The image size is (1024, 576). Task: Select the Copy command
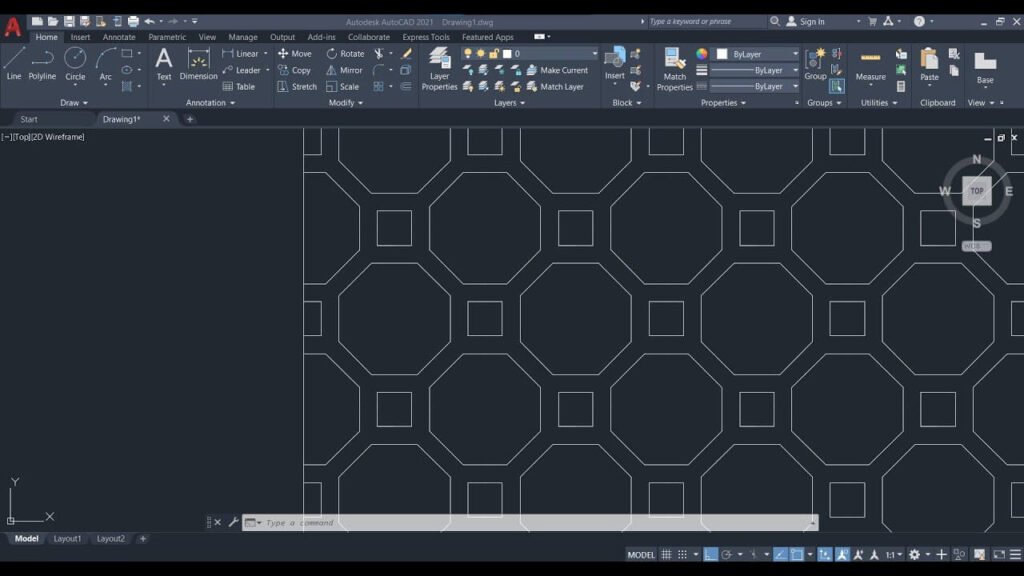tap(294, 70)
